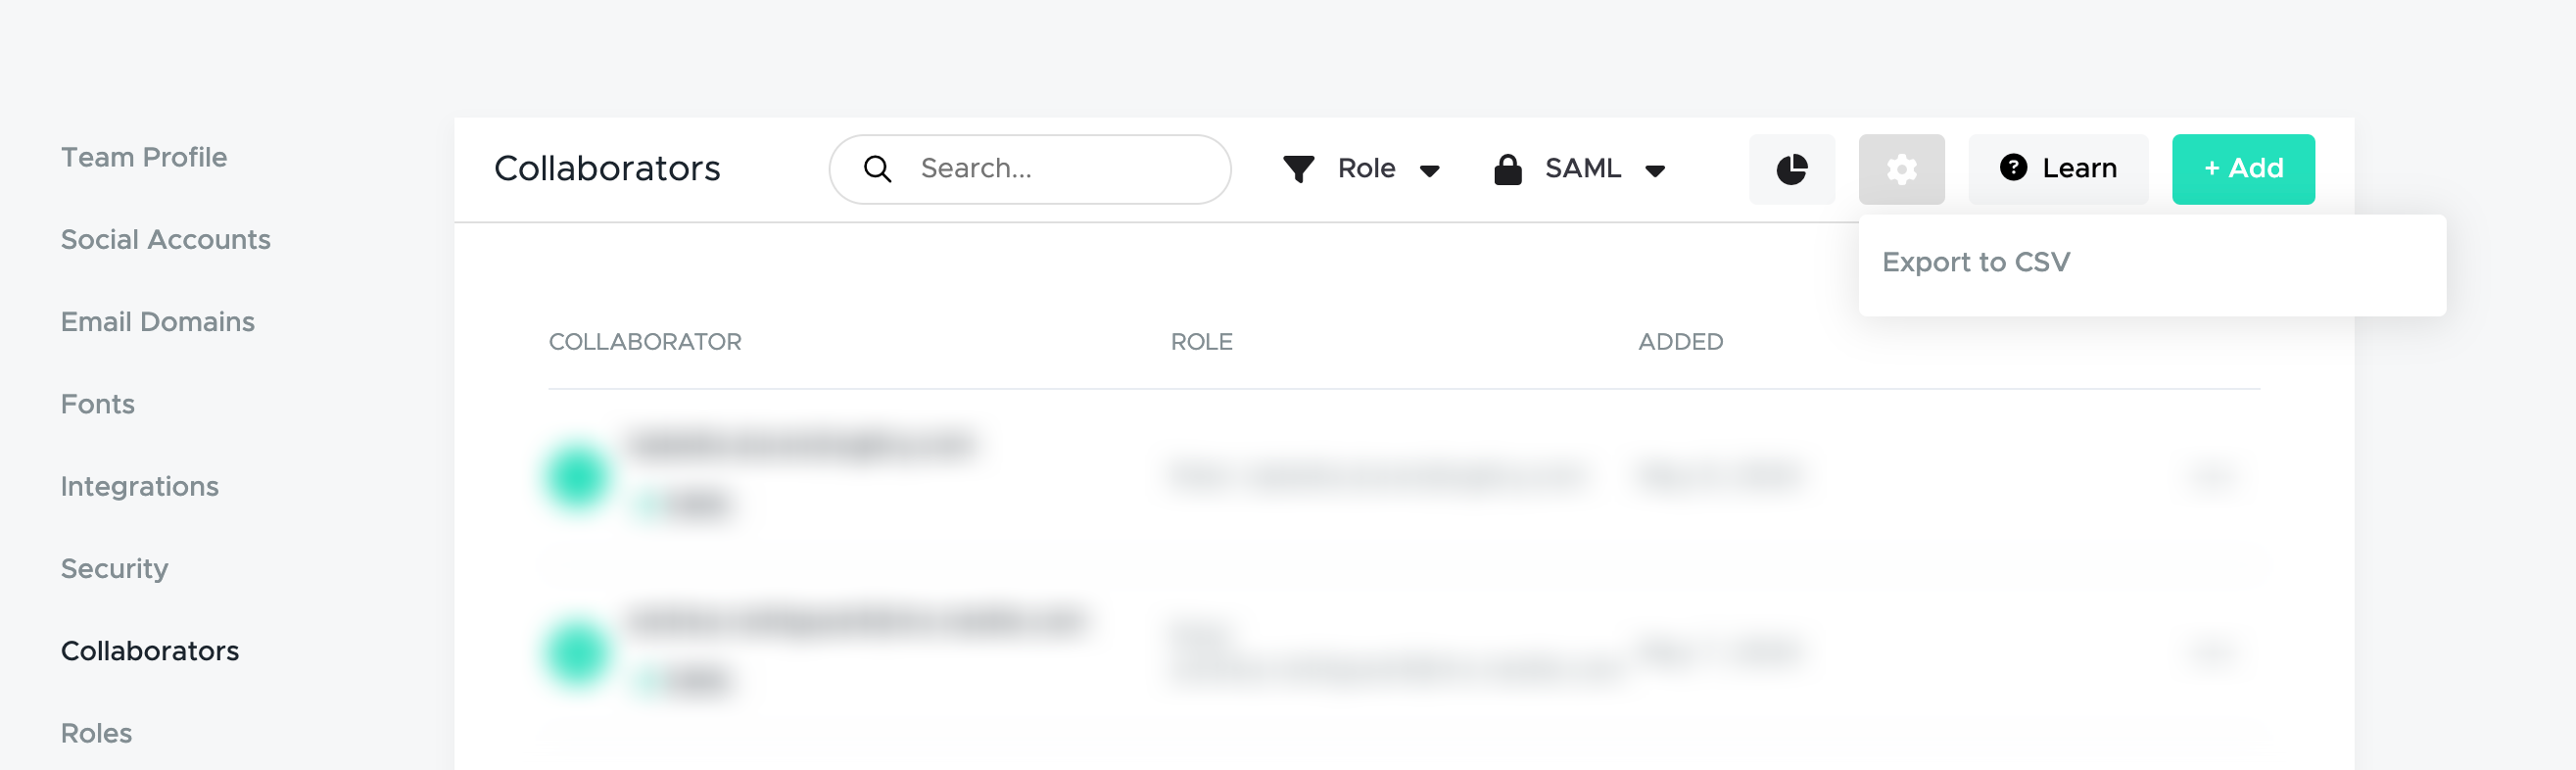
Task: Click the + Add collaborator button
Action: pos(2242,169)
